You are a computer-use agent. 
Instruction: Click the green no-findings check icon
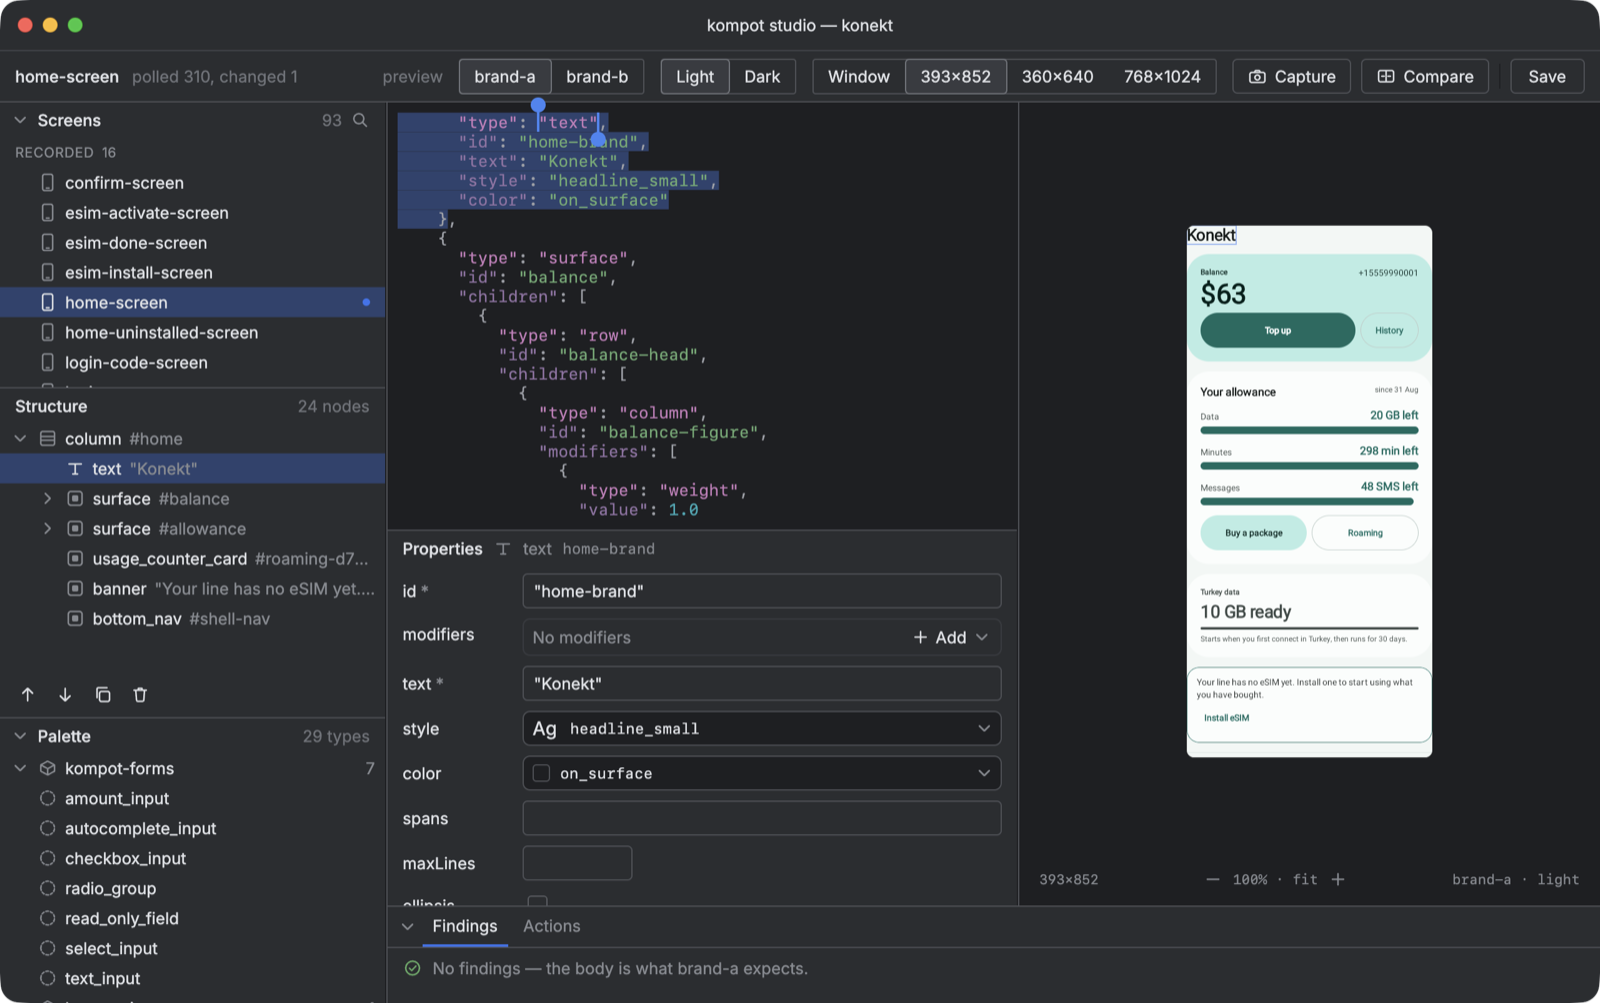413,969
